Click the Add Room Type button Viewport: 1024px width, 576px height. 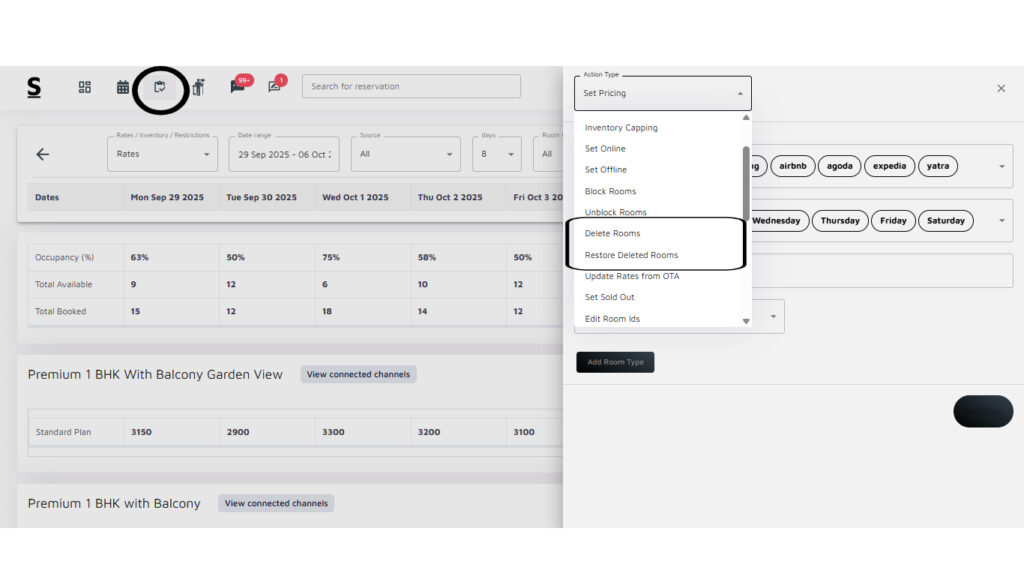[x=615, y=362]
